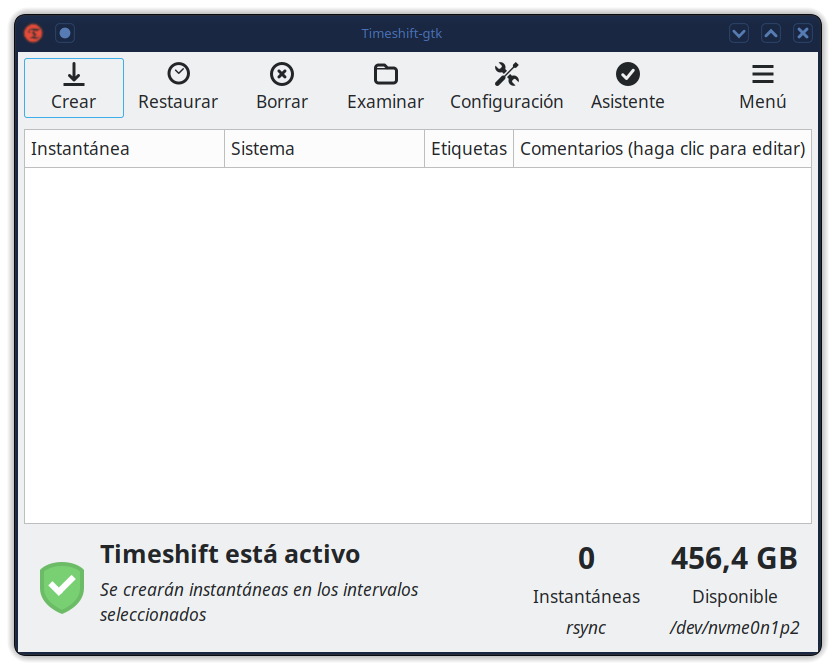Open the Menú hamburger icon

pos(763,74)
